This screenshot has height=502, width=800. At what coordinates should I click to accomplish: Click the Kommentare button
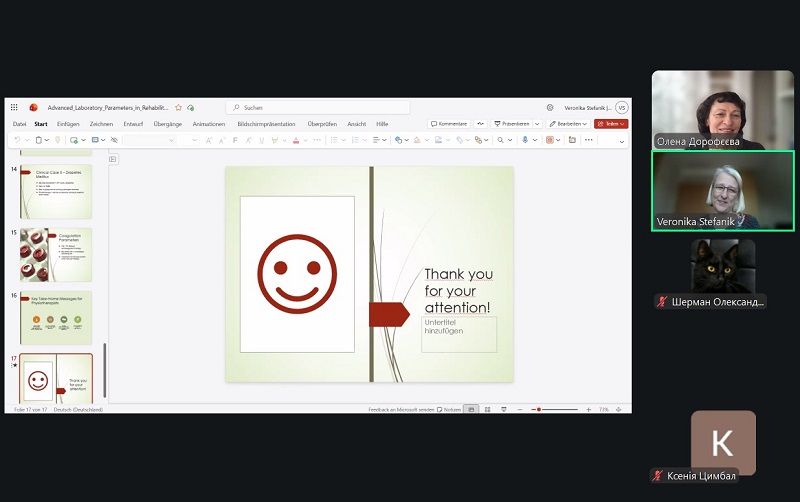[449, 124]
